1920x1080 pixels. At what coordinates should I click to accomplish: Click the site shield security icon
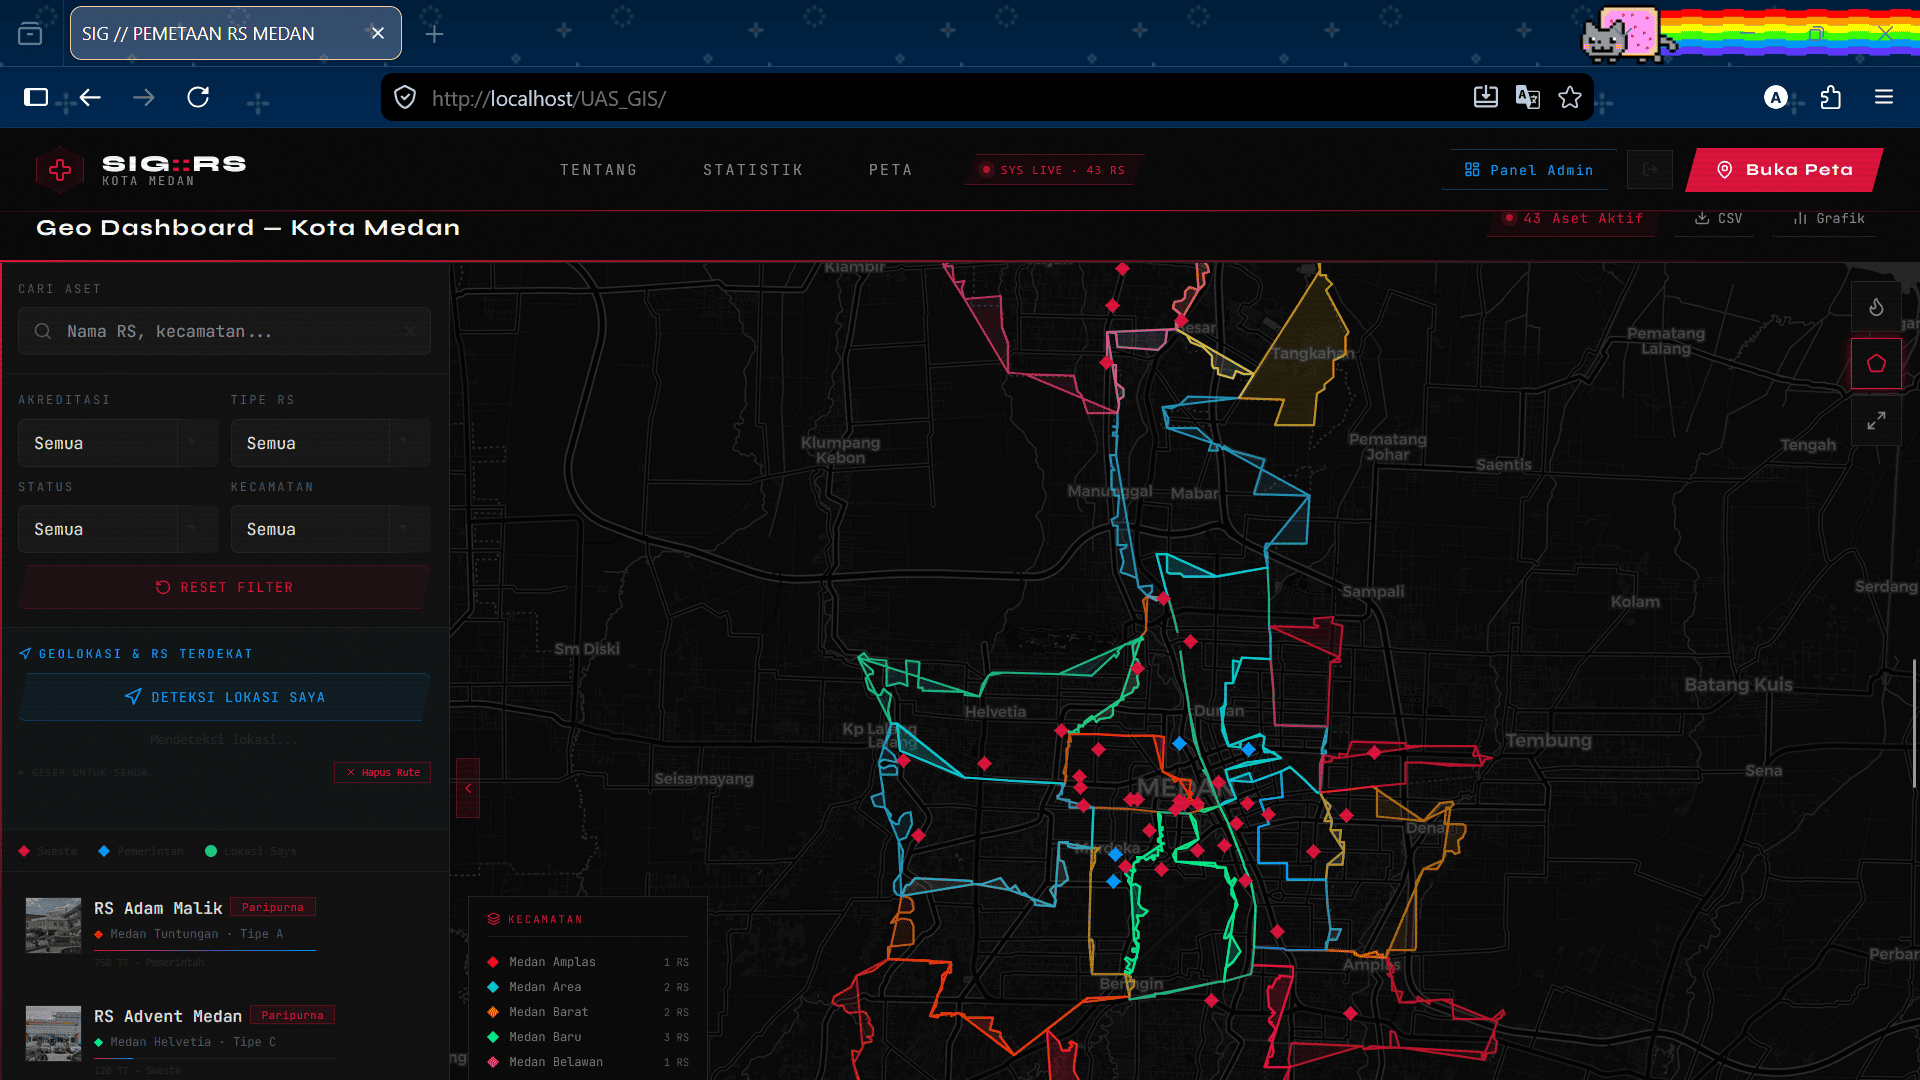(405, 97)
